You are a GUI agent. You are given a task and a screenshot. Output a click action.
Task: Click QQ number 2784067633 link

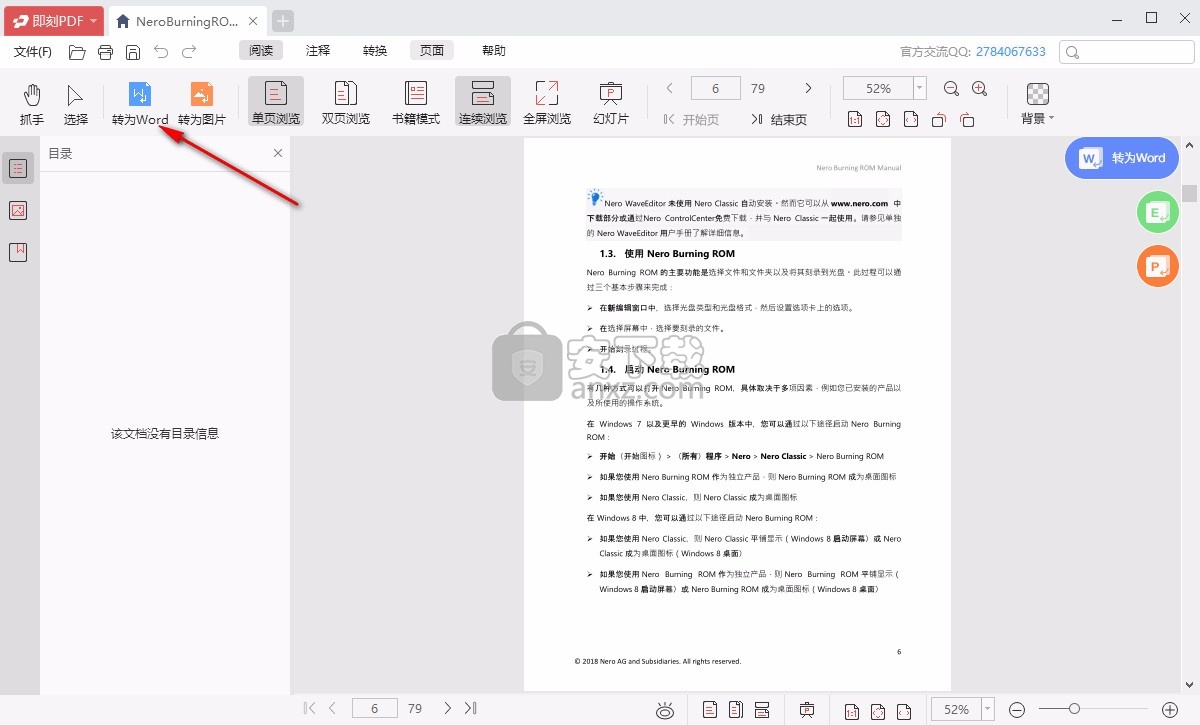(x=1011, y=52)
